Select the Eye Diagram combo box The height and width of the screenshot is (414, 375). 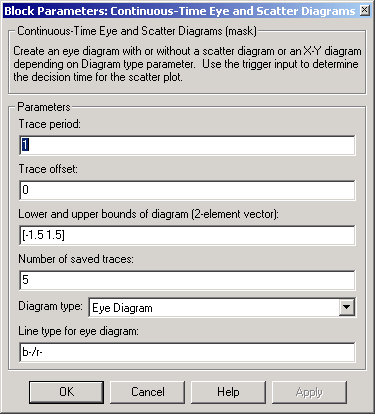(x=222, y=307)
